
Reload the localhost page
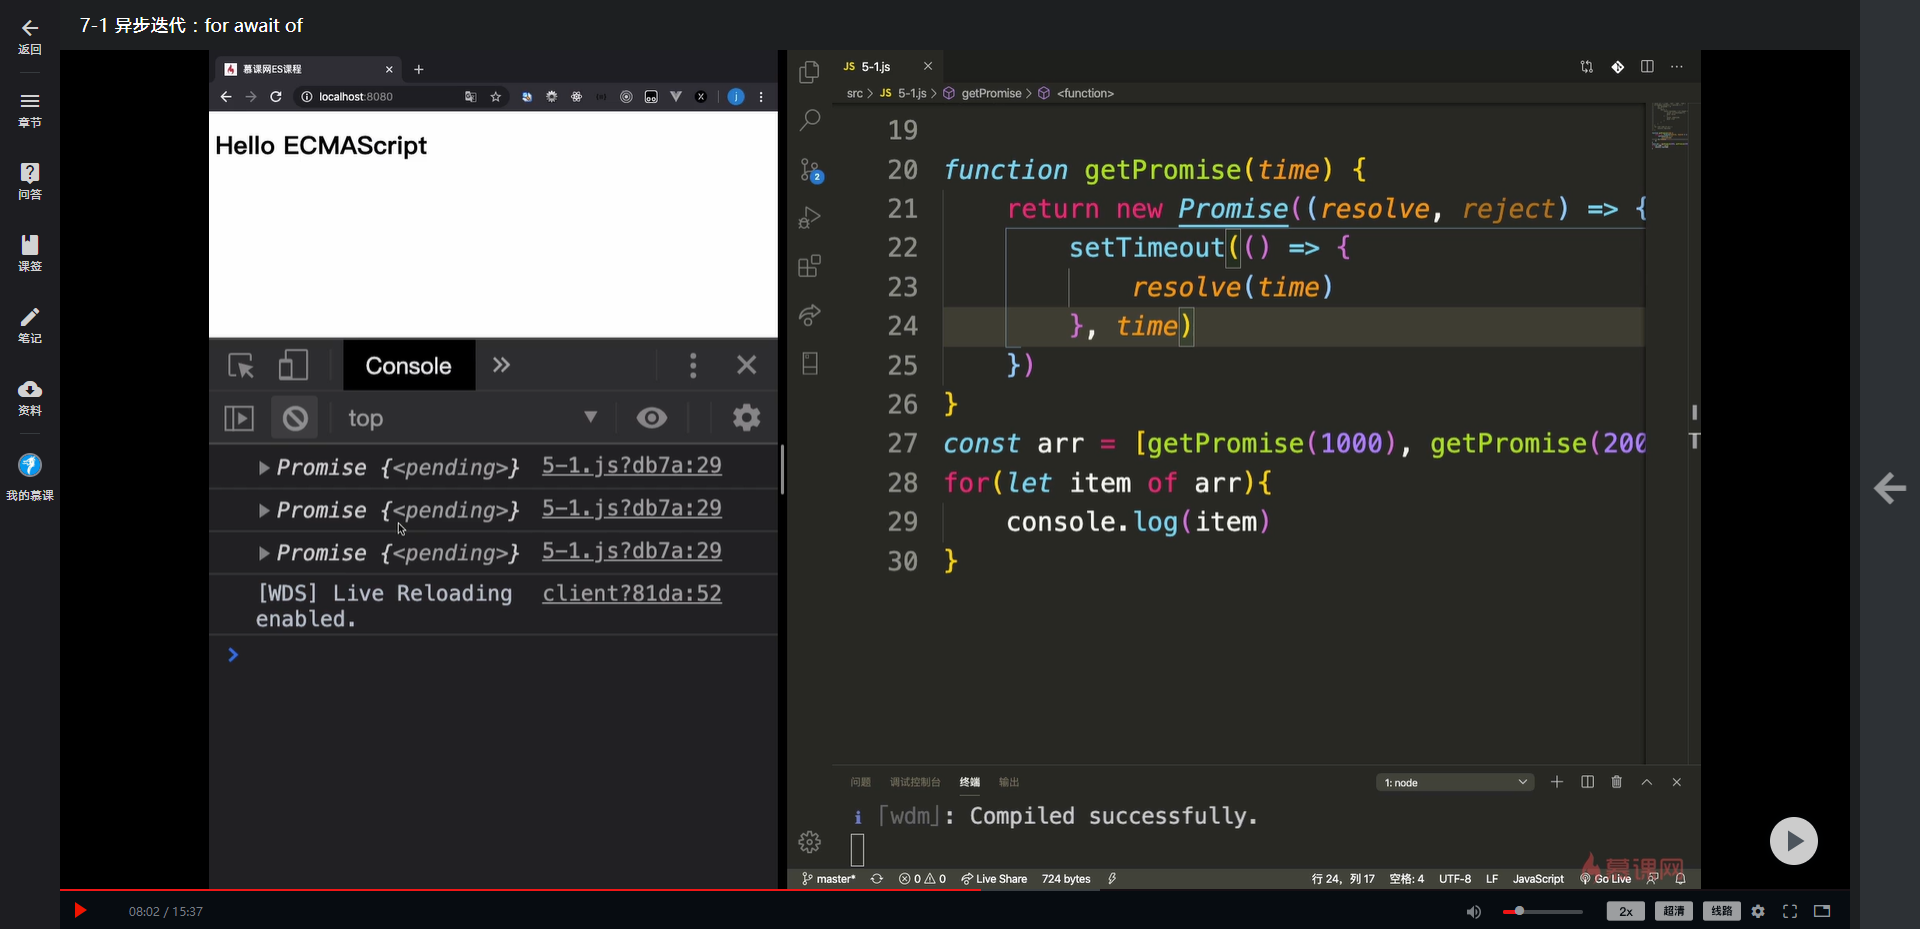pos(276,97)
